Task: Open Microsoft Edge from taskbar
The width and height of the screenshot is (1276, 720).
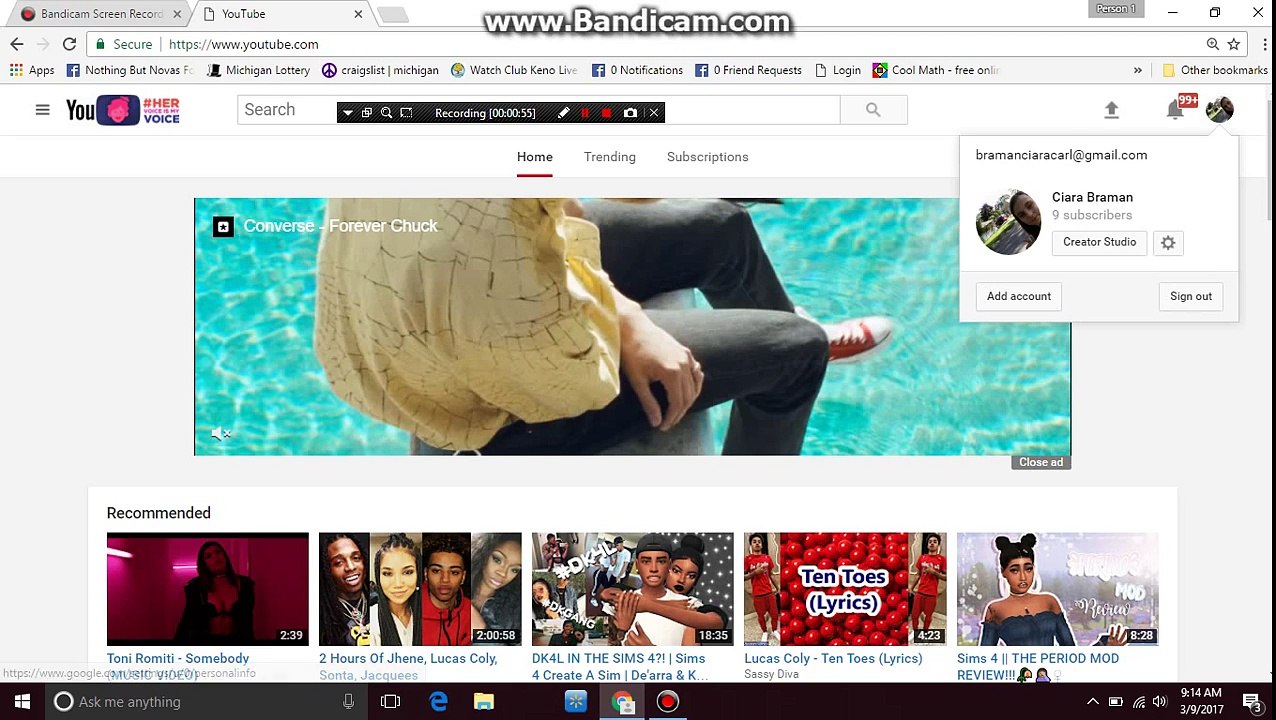Action: pos(438,702)
